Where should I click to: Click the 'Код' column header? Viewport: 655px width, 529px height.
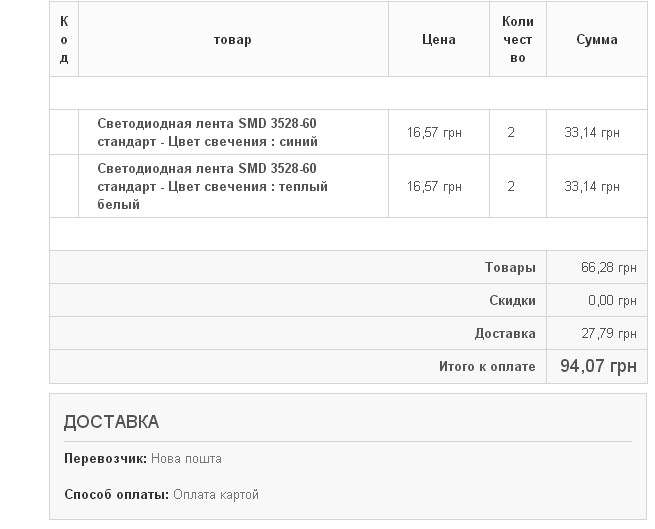pyautogui.click(x=64, y=40)
